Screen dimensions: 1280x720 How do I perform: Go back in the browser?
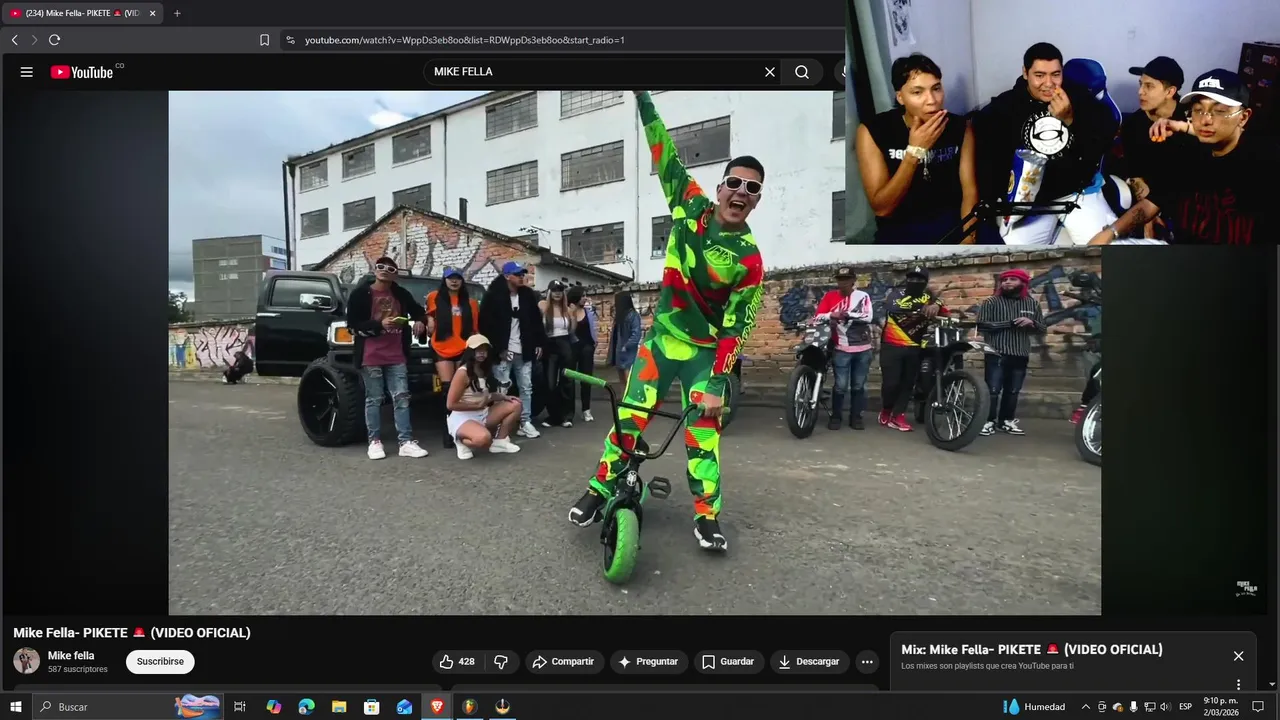click(14, 40)
